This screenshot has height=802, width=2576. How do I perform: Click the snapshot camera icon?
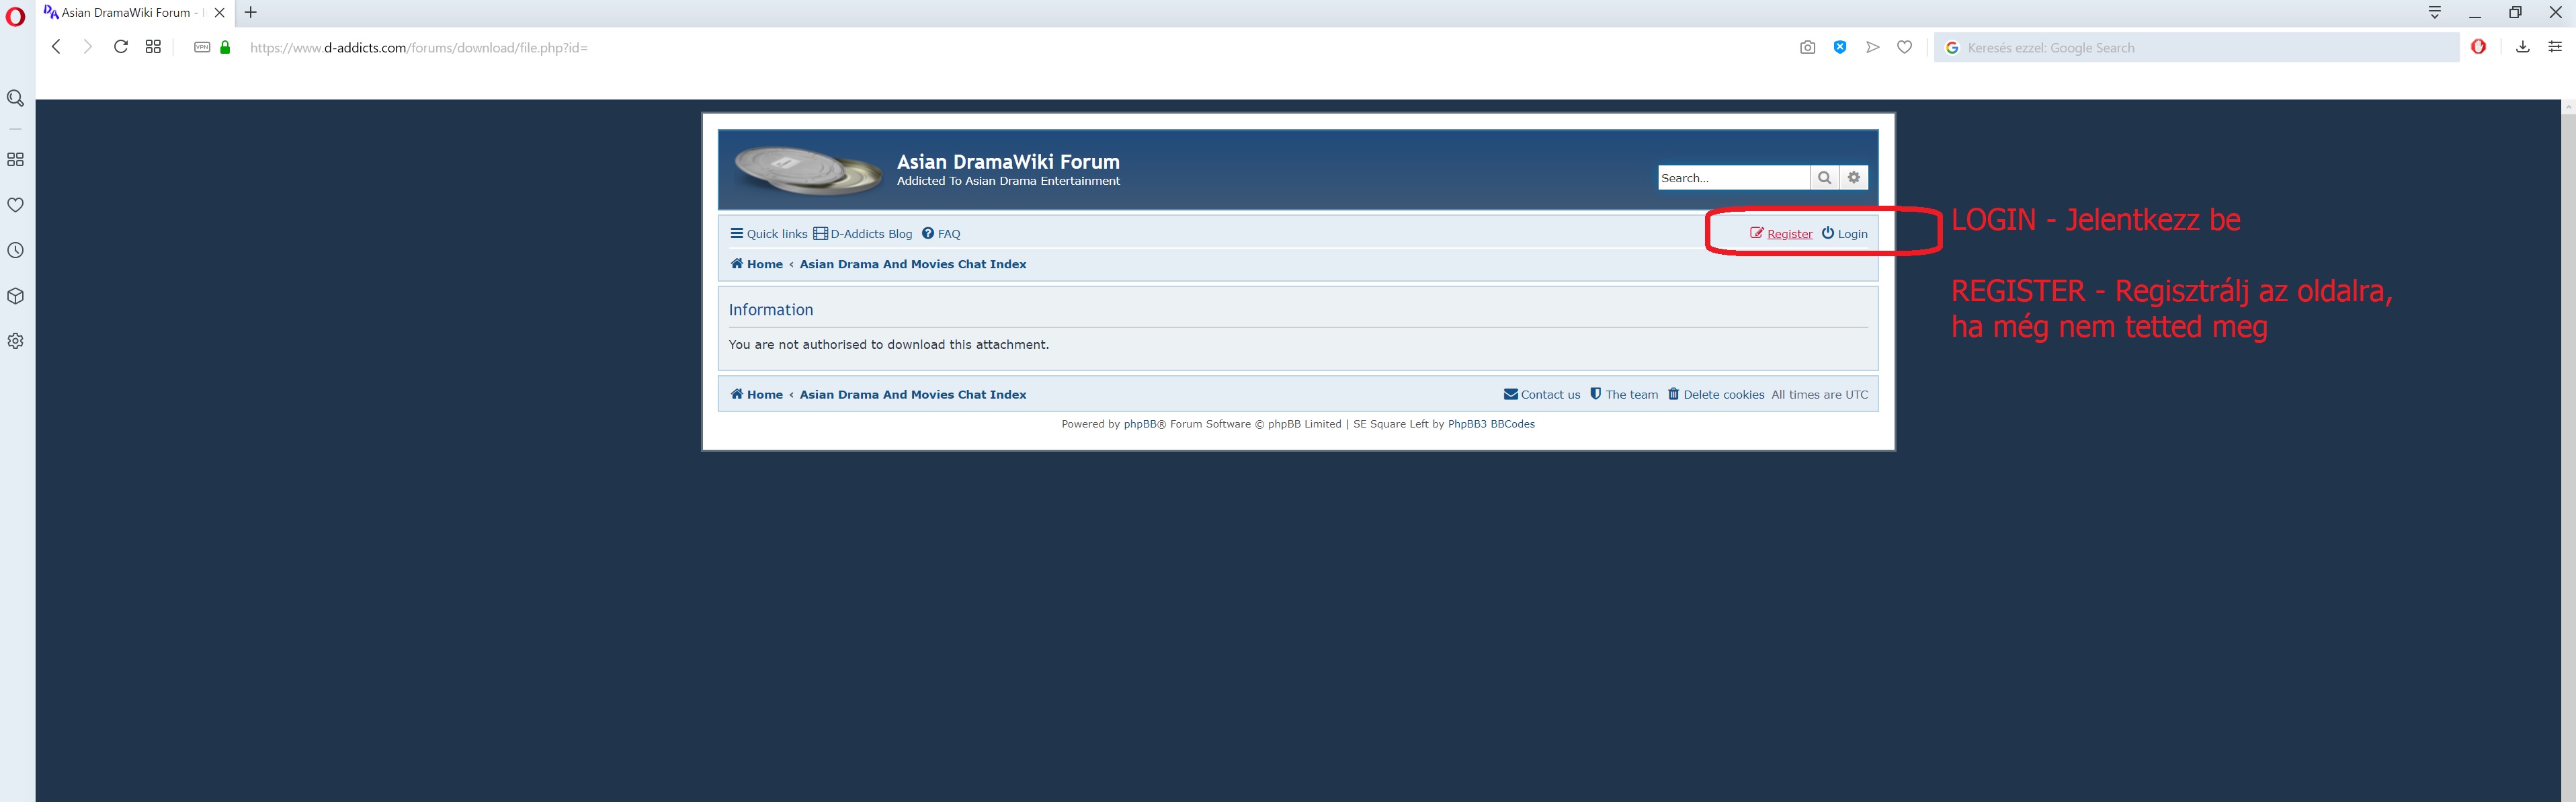[1807, 47]
